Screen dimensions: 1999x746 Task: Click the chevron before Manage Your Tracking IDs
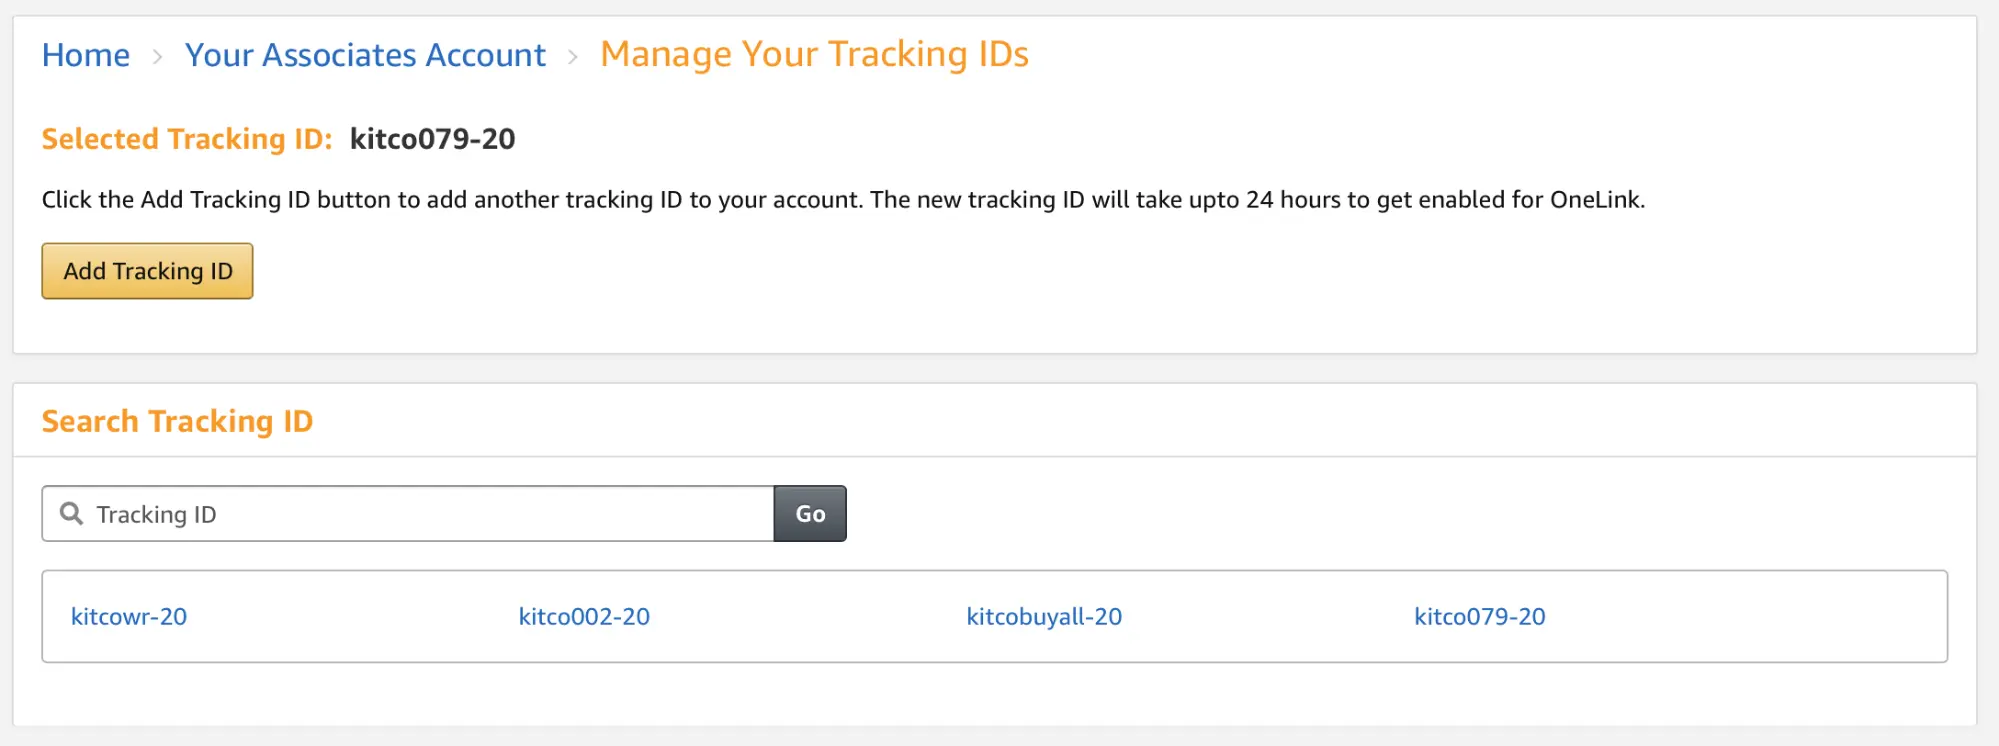(574, 58)
